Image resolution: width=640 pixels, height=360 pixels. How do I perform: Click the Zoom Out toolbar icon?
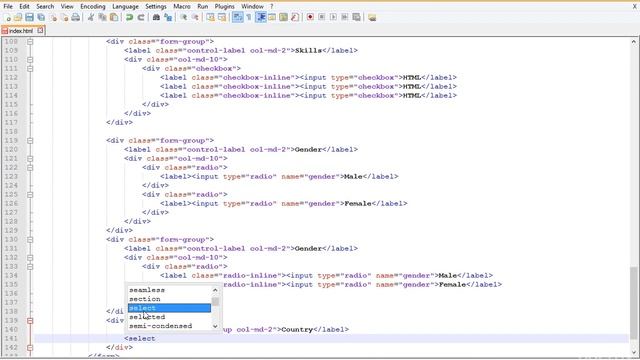[195, 18]
